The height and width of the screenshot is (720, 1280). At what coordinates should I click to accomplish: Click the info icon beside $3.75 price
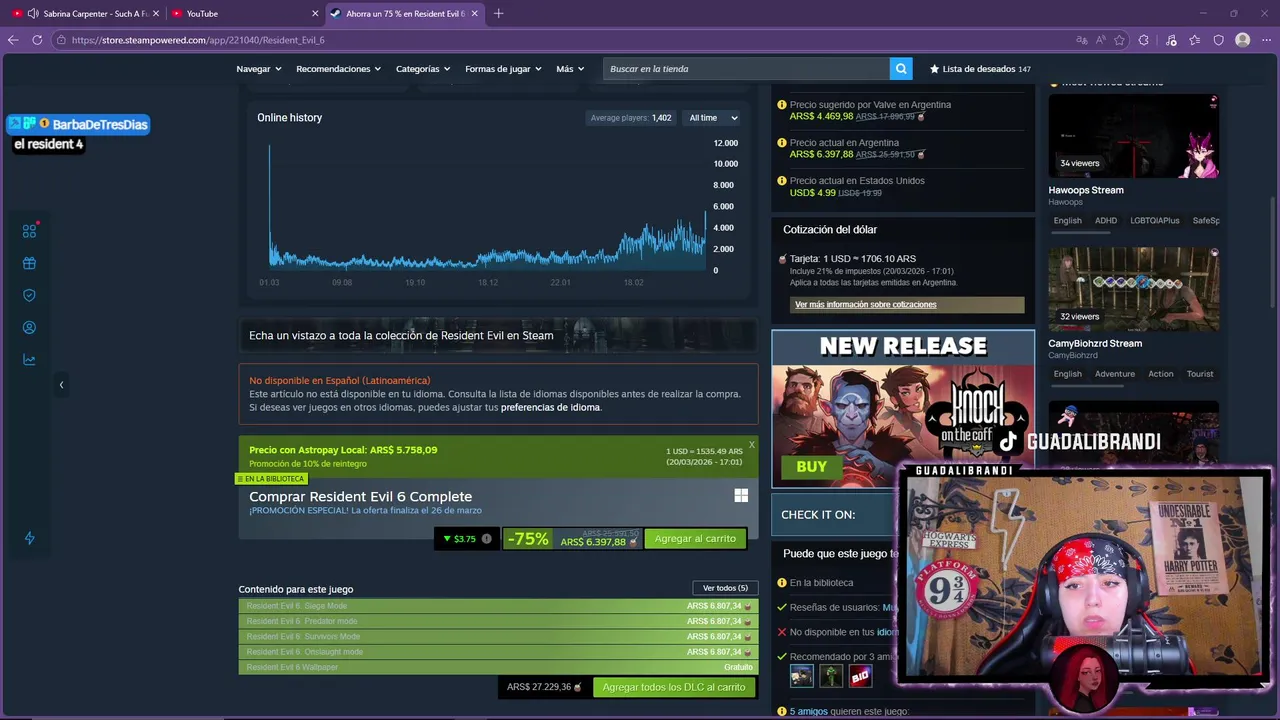486,539
